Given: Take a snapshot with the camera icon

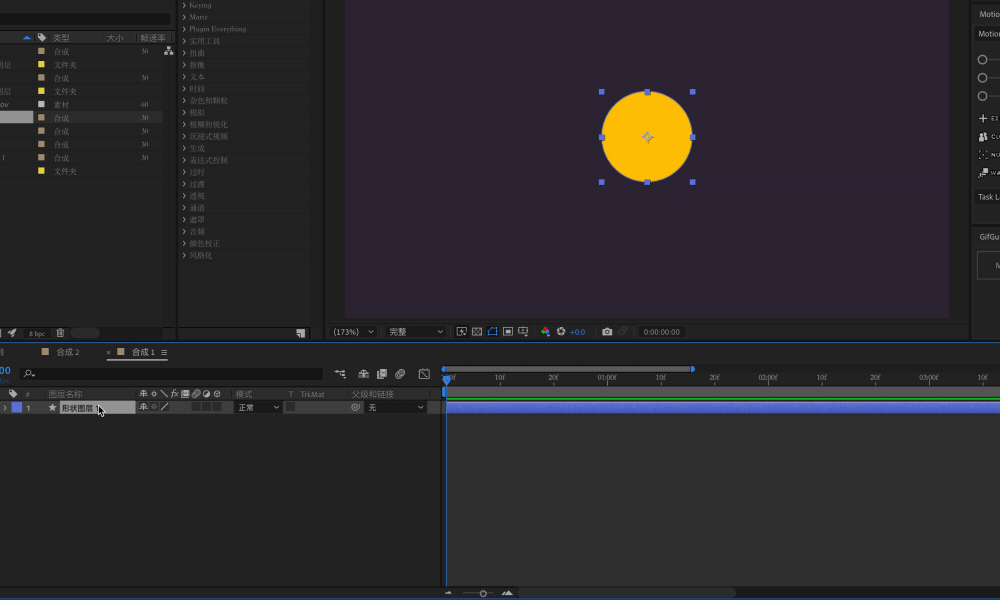Looking at the screenshot, I should point(607,332).
